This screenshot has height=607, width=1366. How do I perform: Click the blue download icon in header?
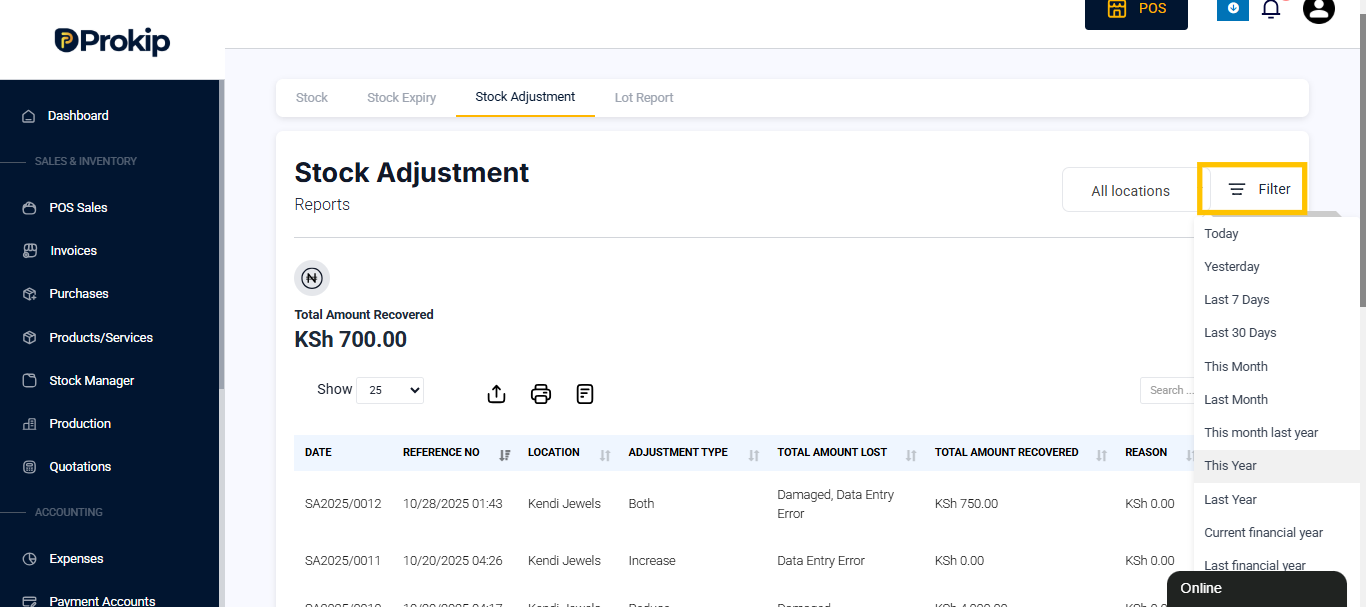click(1233, 8)
